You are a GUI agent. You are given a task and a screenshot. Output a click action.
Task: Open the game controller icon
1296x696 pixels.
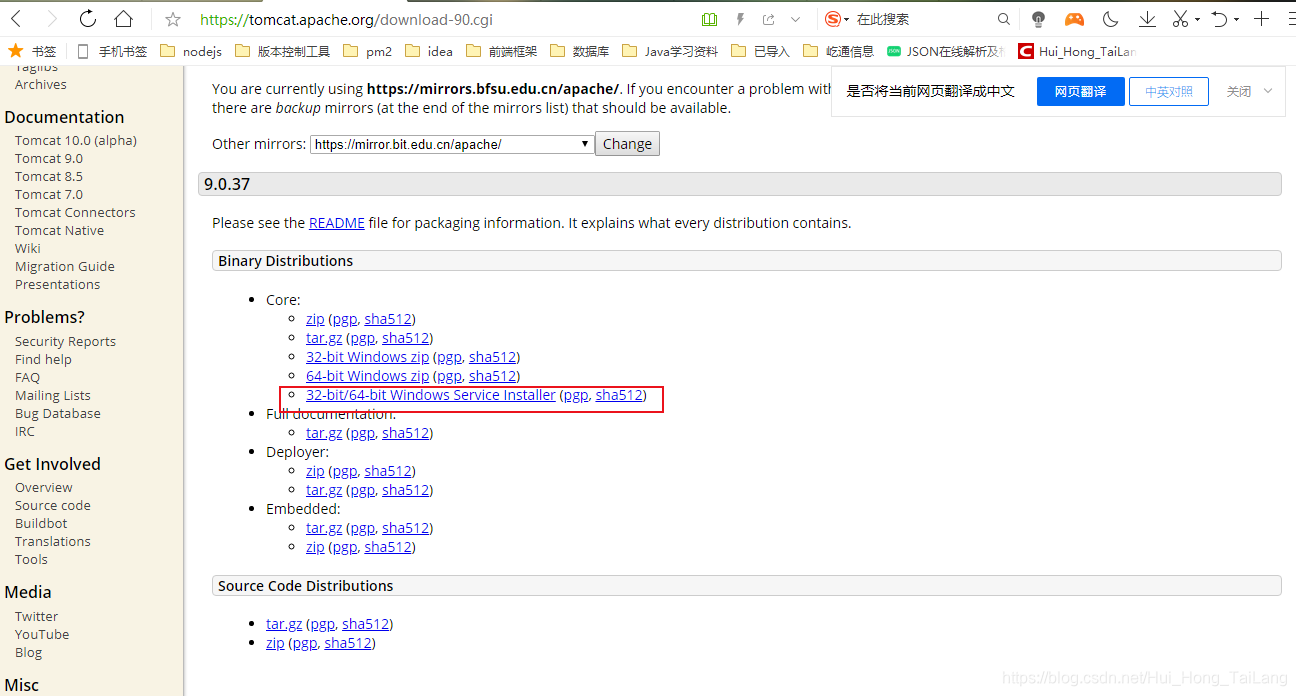(1074, 19)
